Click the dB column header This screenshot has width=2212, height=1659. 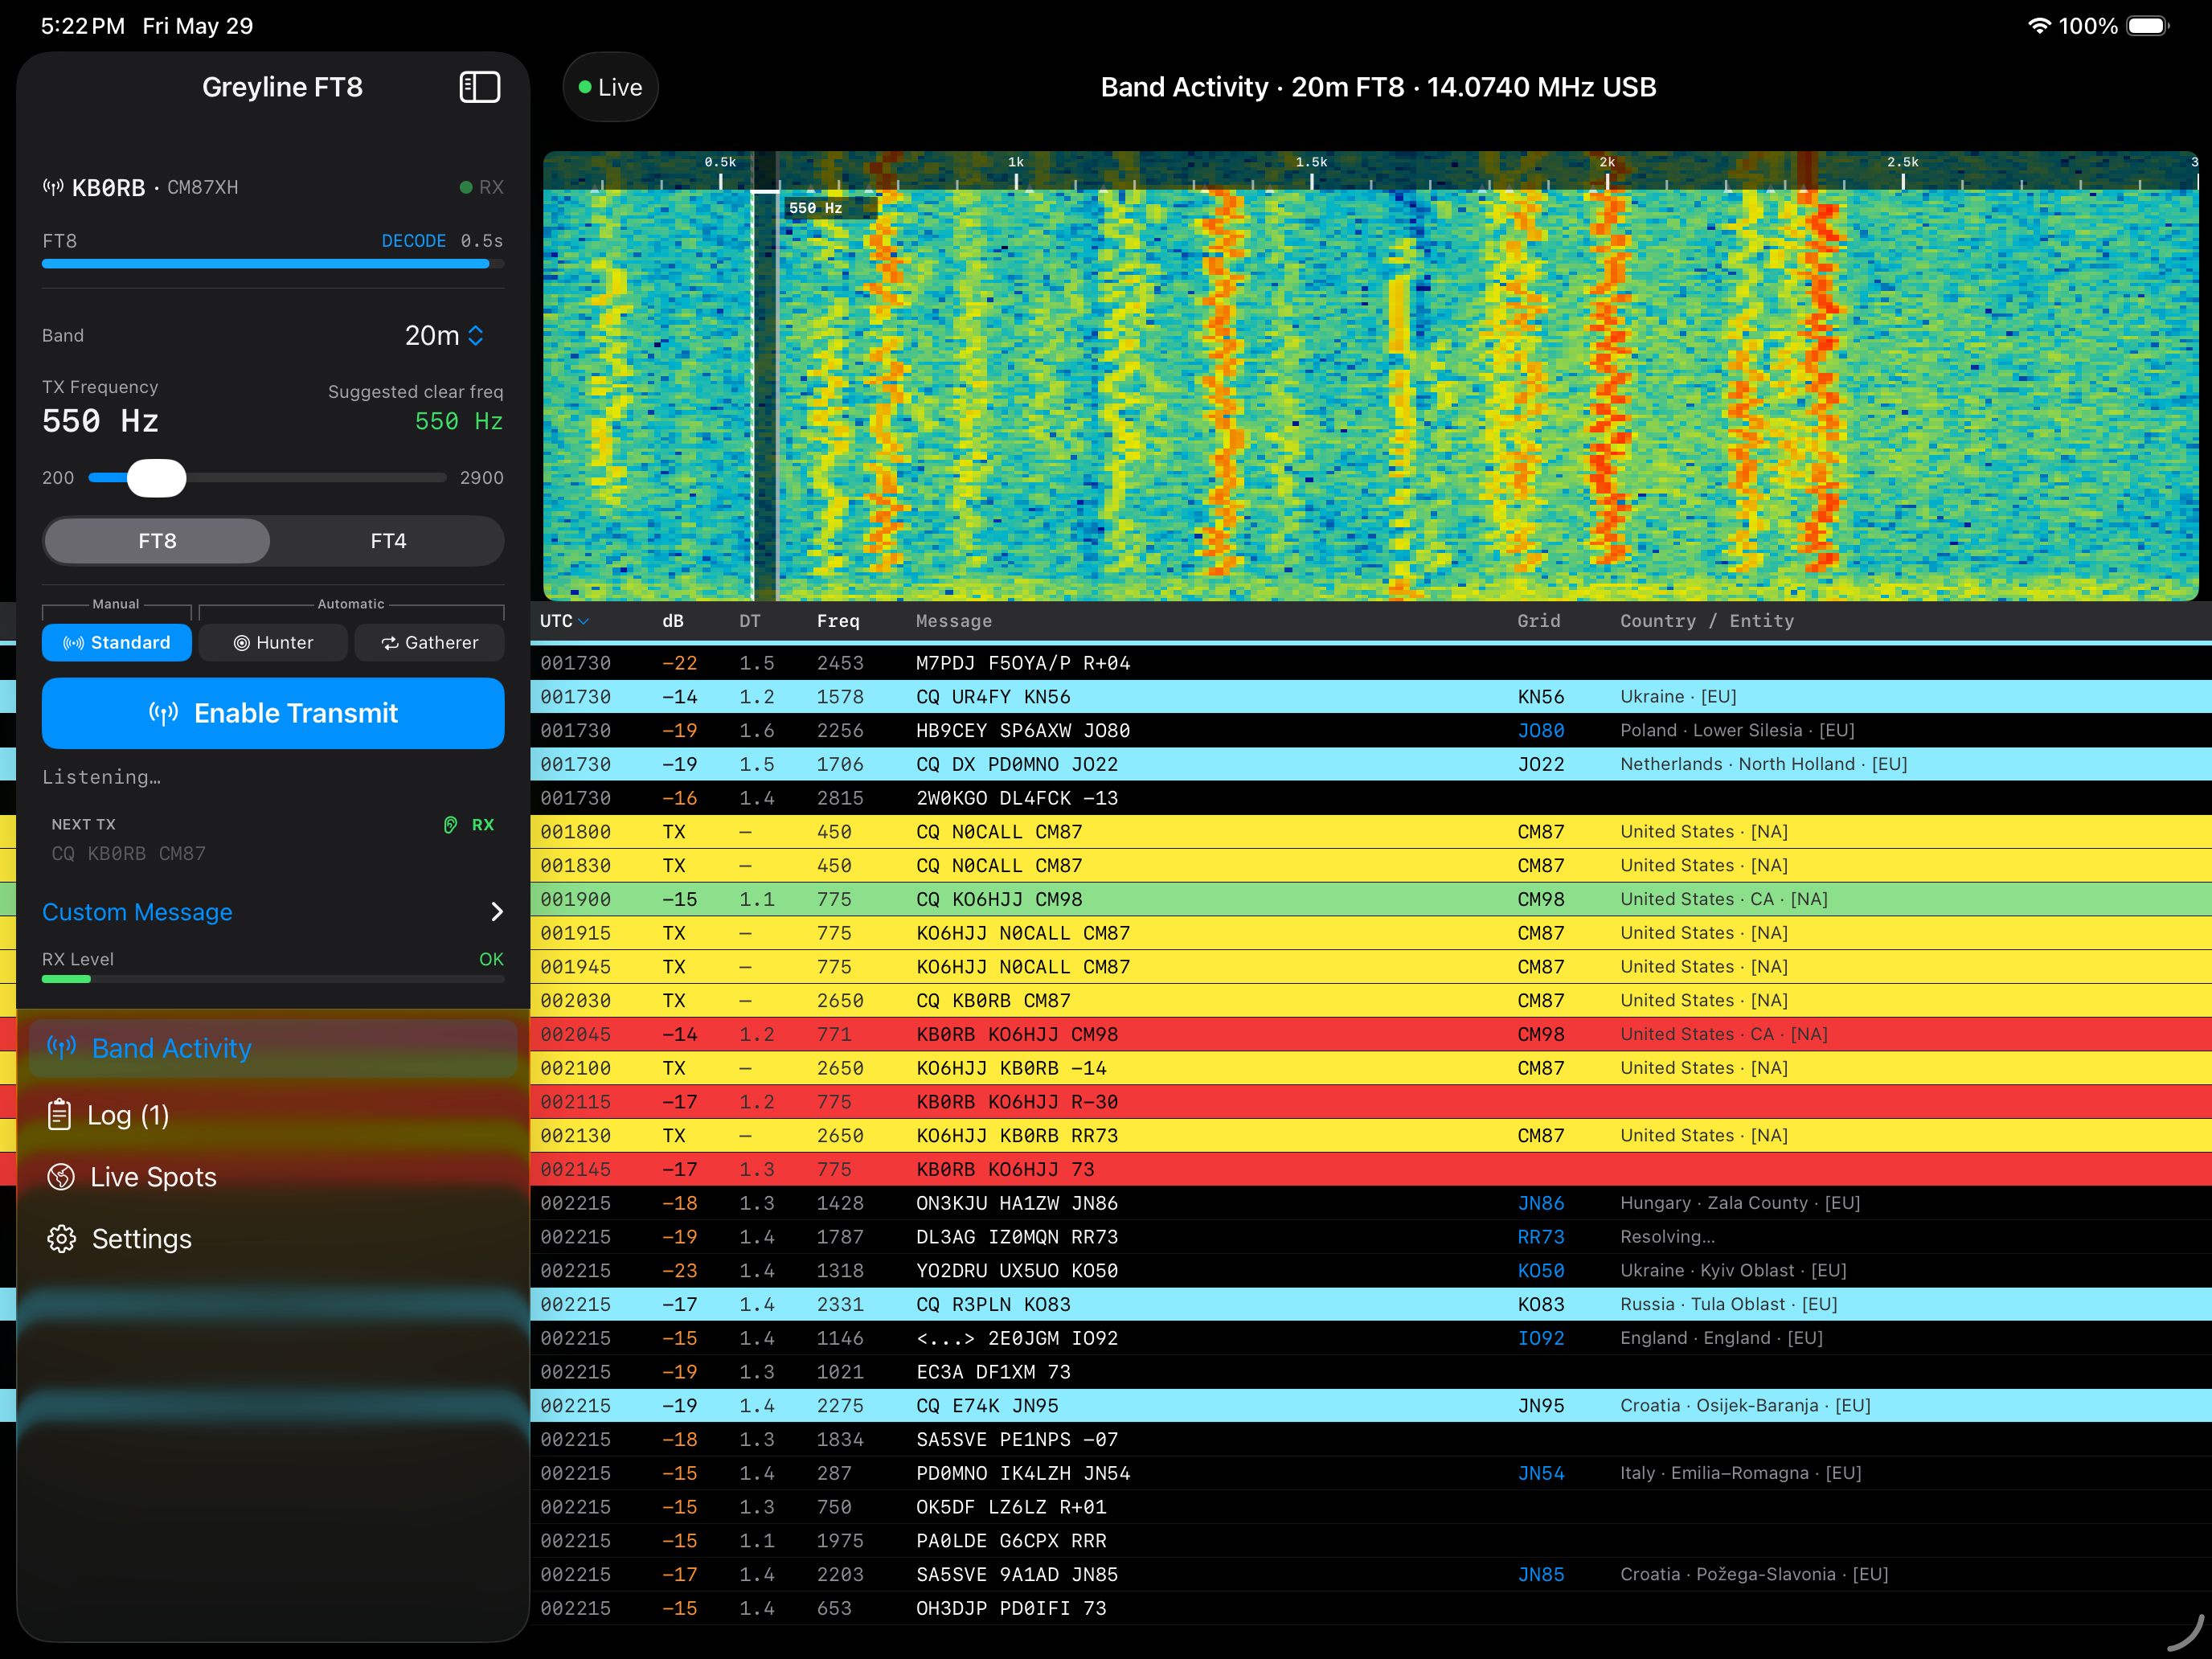673,621
